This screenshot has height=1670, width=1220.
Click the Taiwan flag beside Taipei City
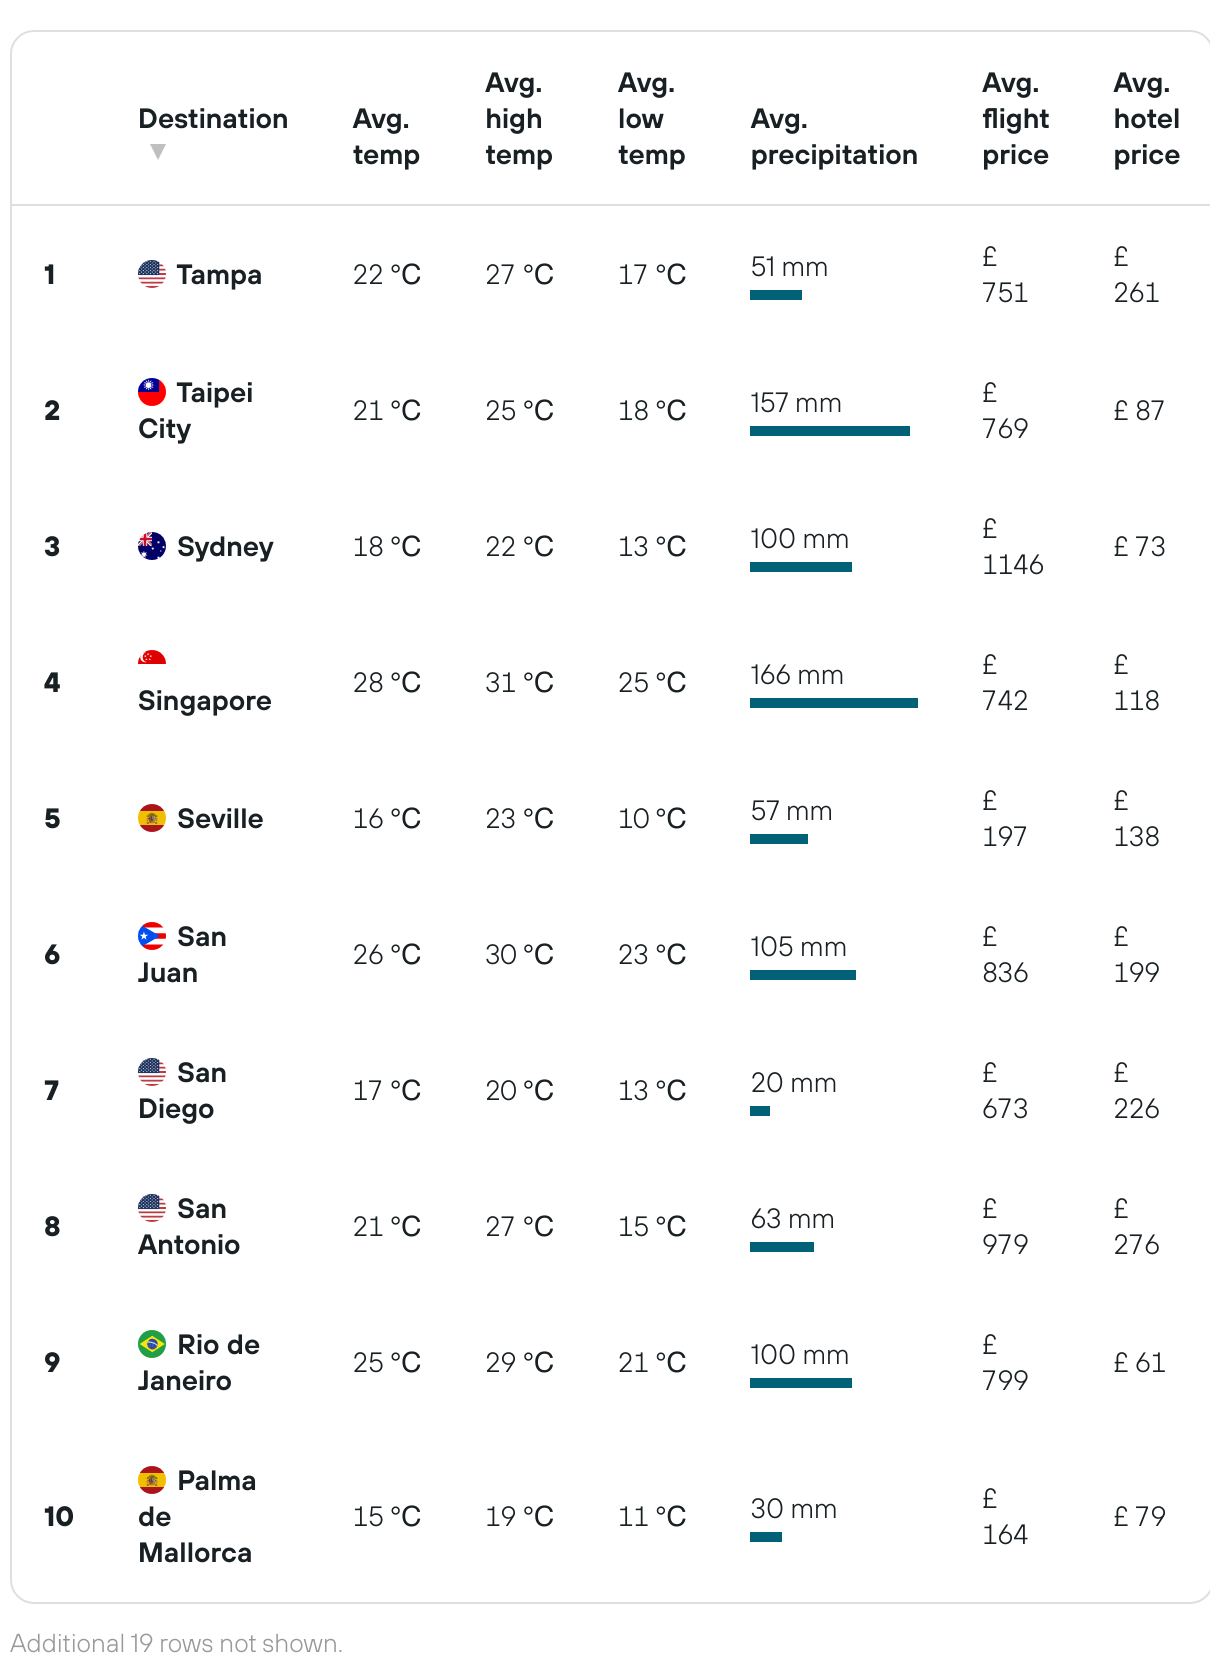[x=152, y=392]
